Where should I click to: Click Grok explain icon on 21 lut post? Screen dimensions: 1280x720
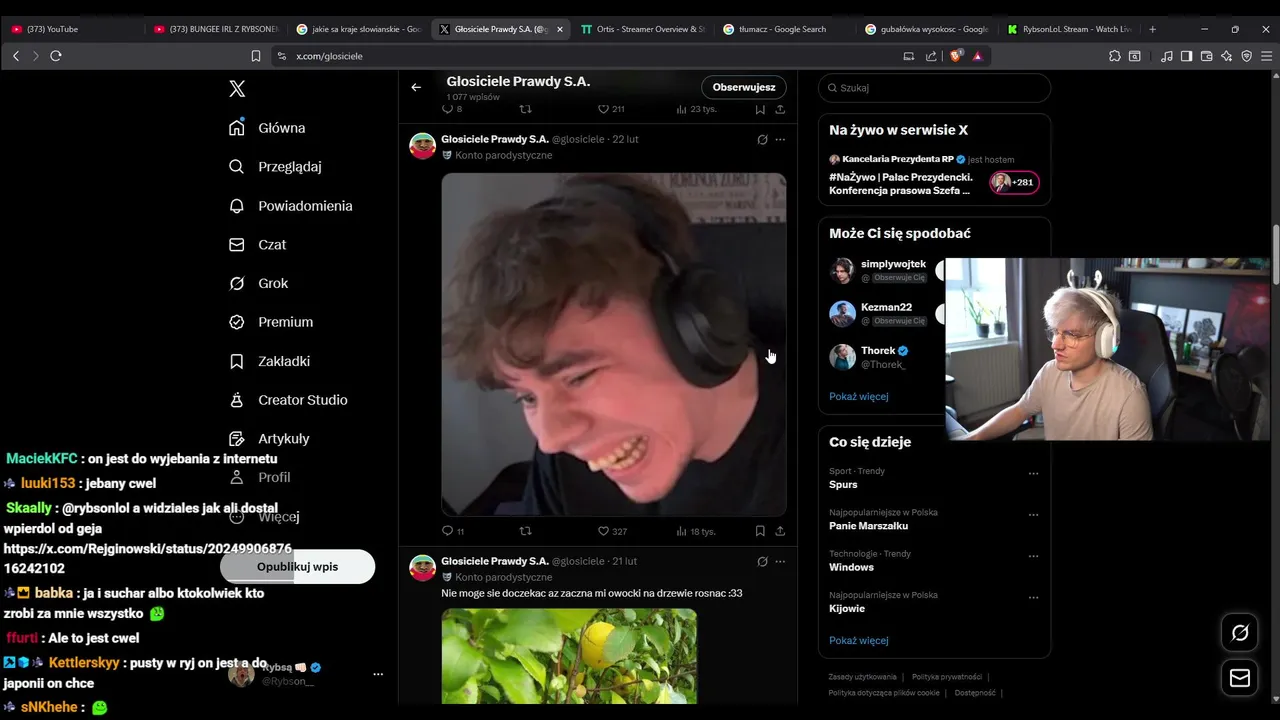762,562
